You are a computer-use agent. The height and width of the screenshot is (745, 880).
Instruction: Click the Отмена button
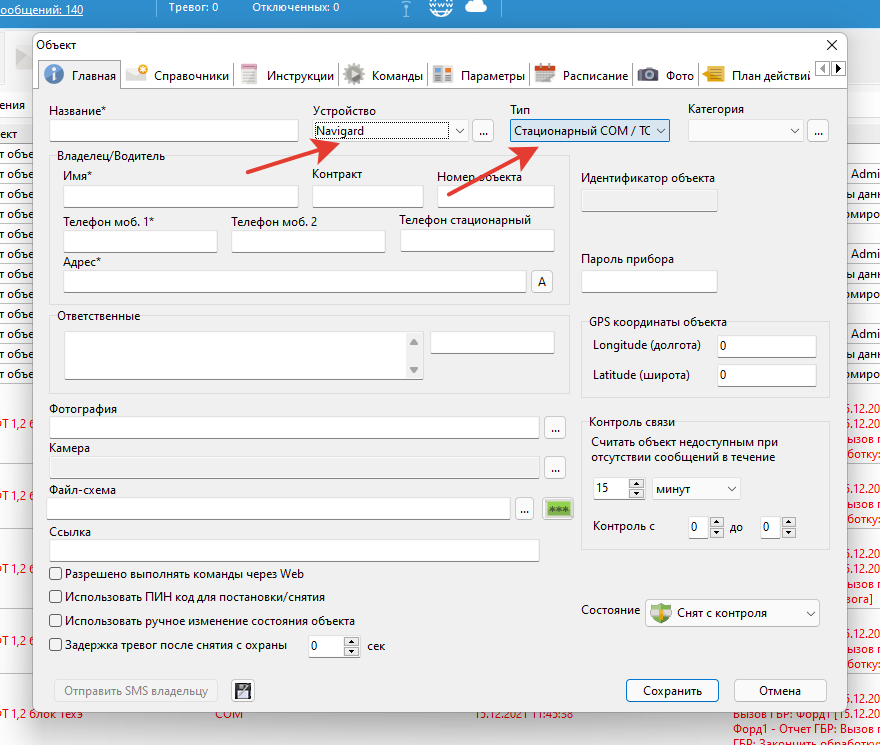click(x=780, y=691)
